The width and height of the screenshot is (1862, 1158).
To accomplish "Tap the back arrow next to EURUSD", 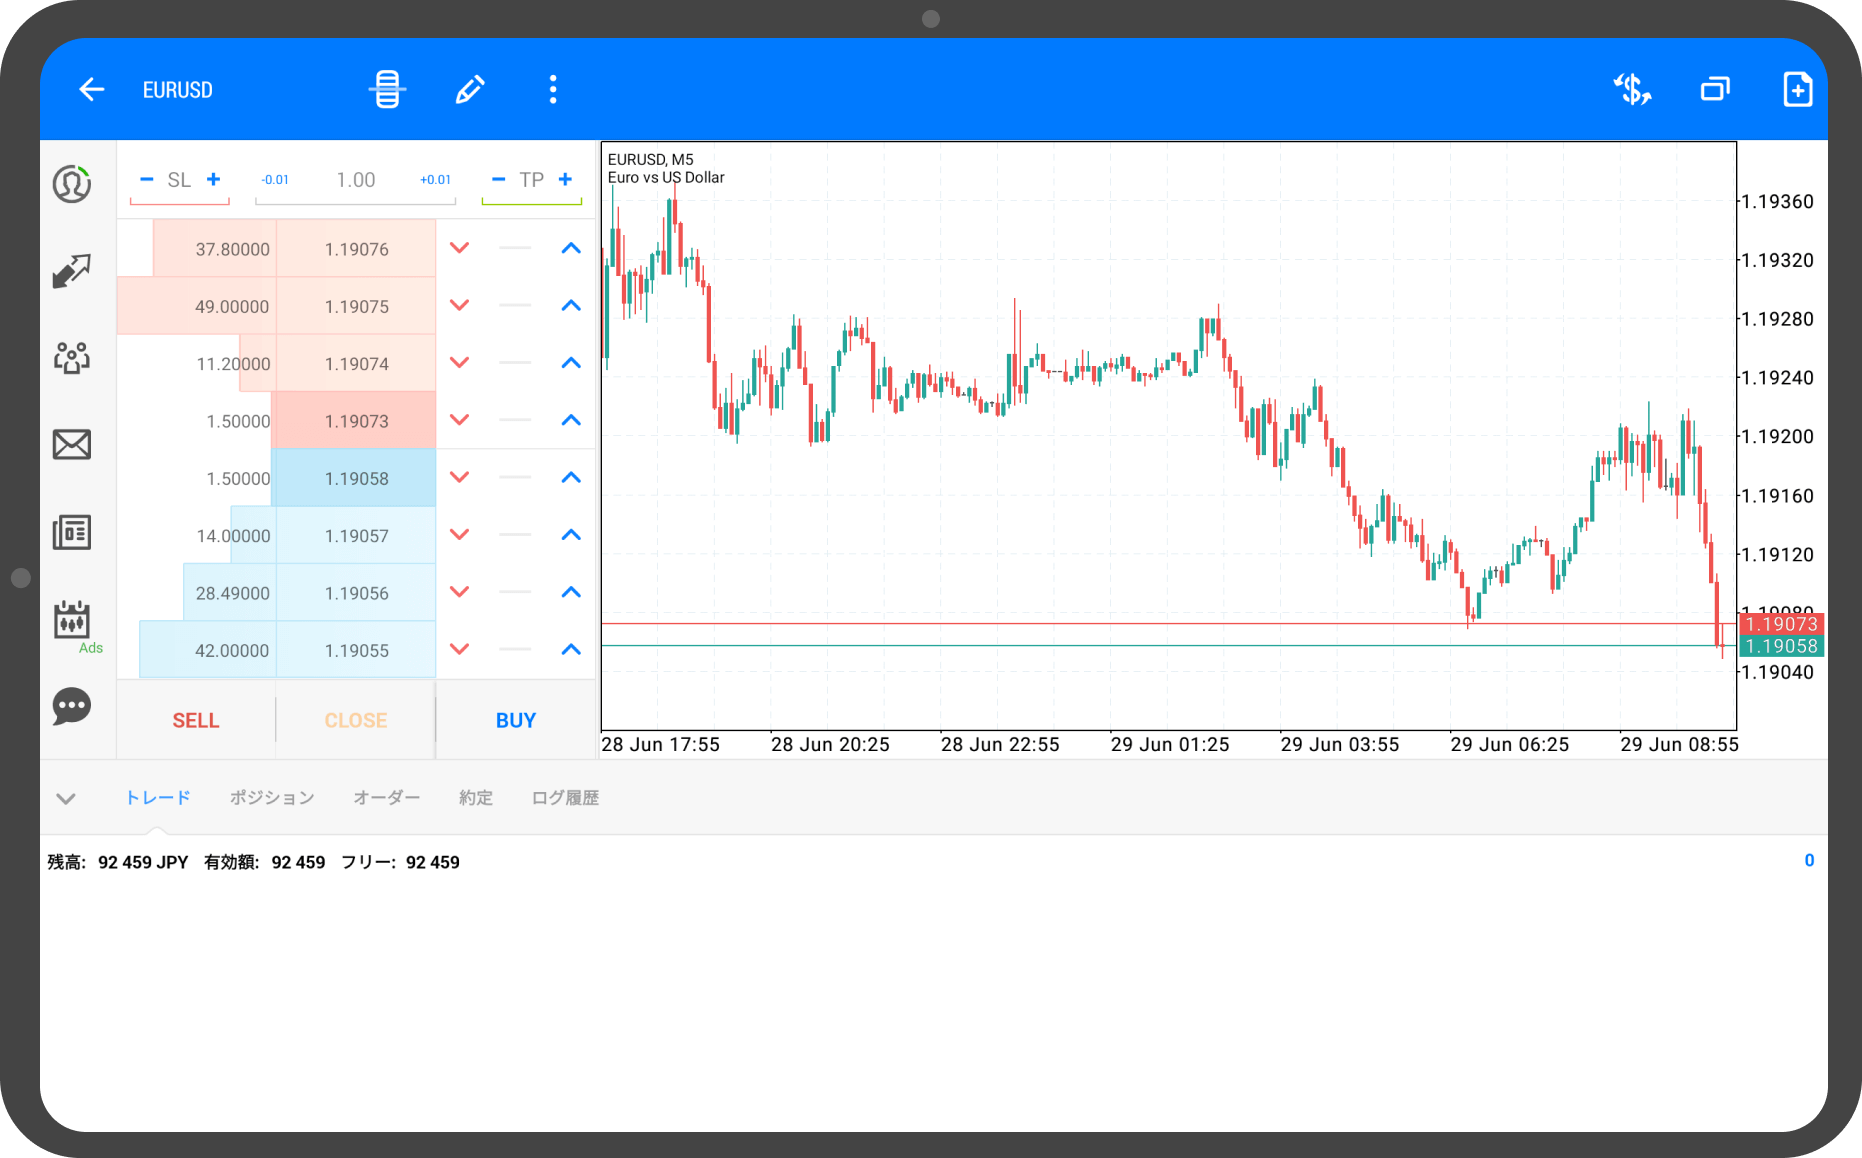I will coord(91,90).
